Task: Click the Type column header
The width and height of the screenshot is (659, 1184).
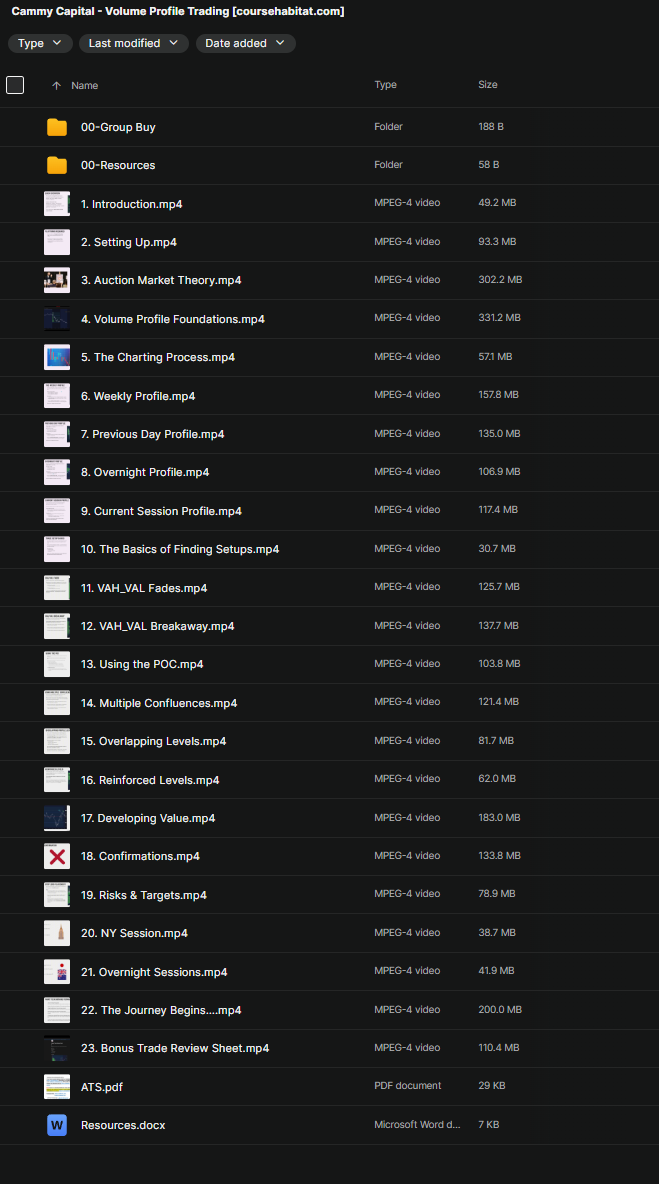Action: click(x=385, y=85)
